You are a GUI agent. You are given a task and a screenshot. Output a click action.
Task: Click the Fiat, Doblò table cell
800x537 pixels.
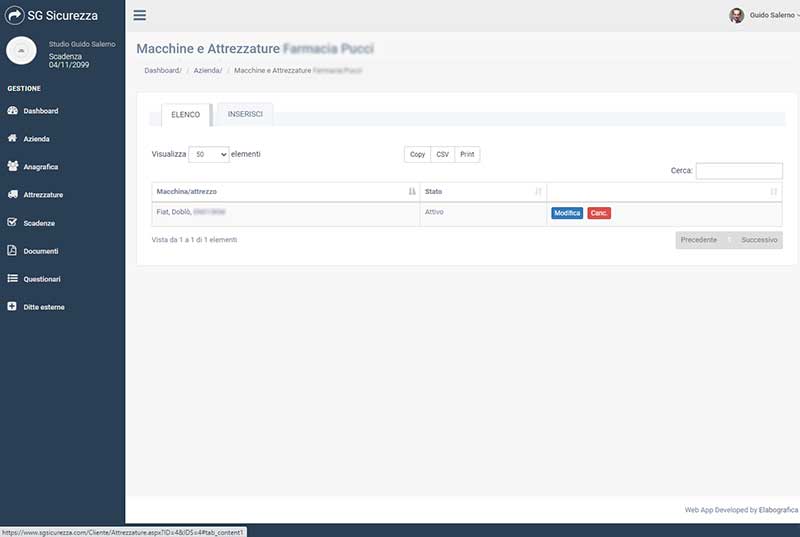(286, 214)
